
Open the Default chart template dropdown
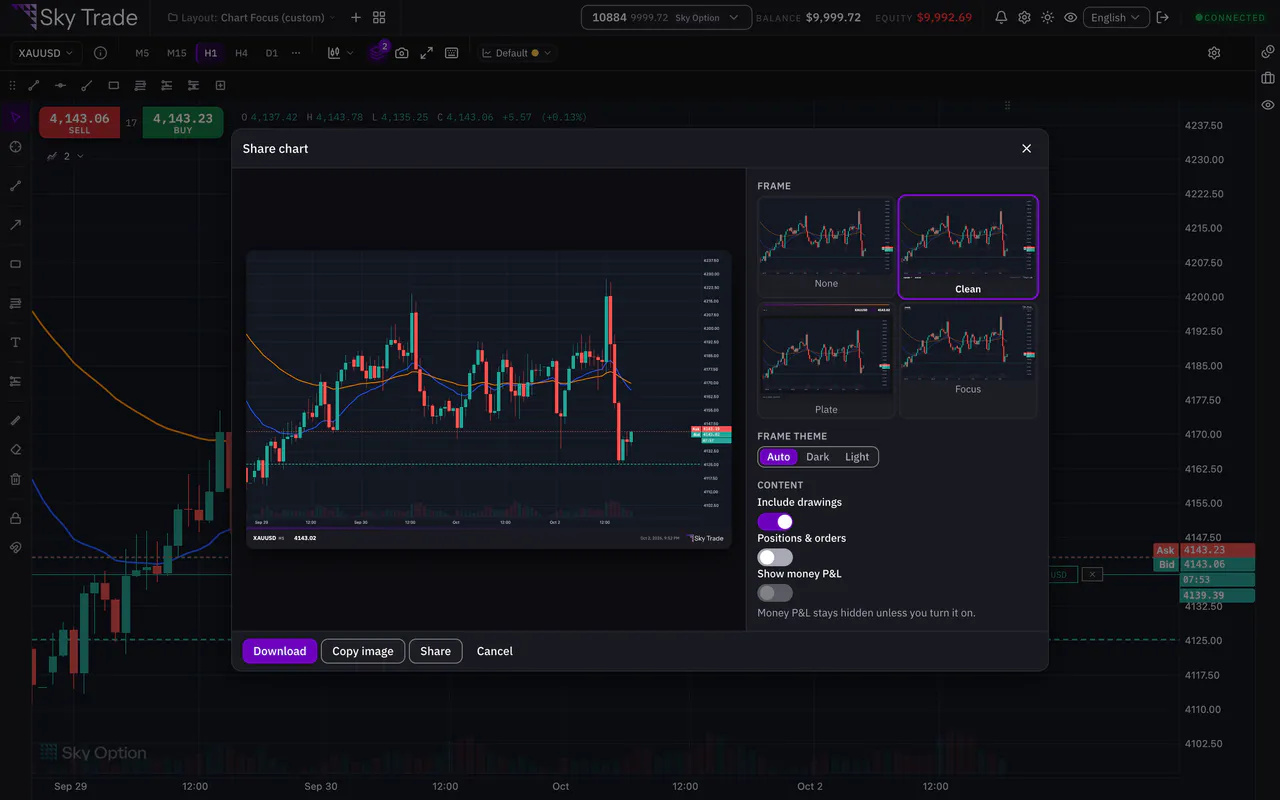(516, 53)
